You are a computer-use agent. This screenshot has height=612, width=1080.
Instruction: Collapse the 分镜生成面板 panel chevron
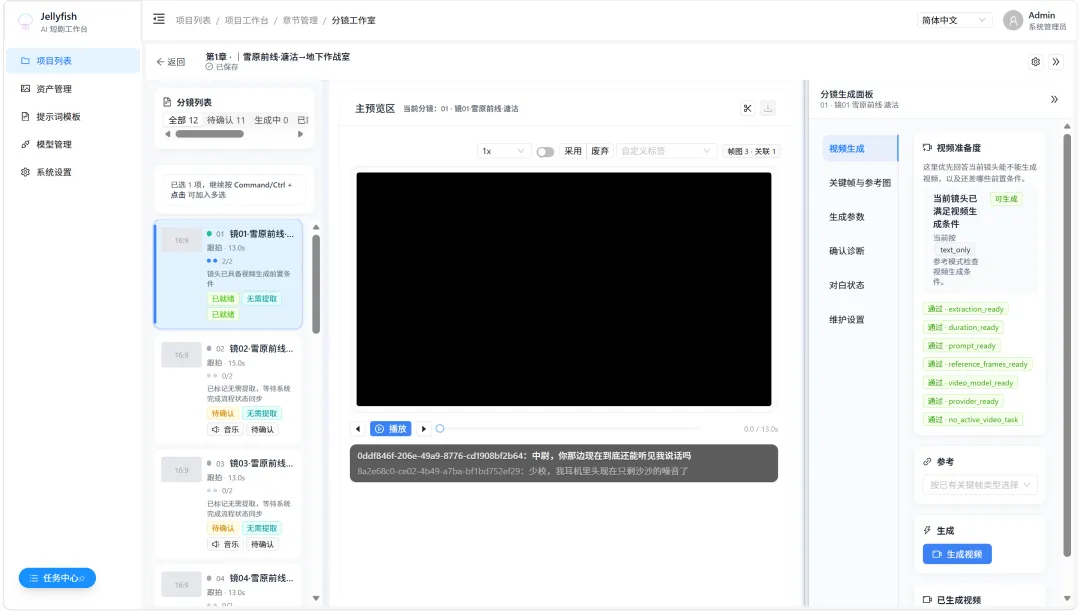coord(1054,99)
